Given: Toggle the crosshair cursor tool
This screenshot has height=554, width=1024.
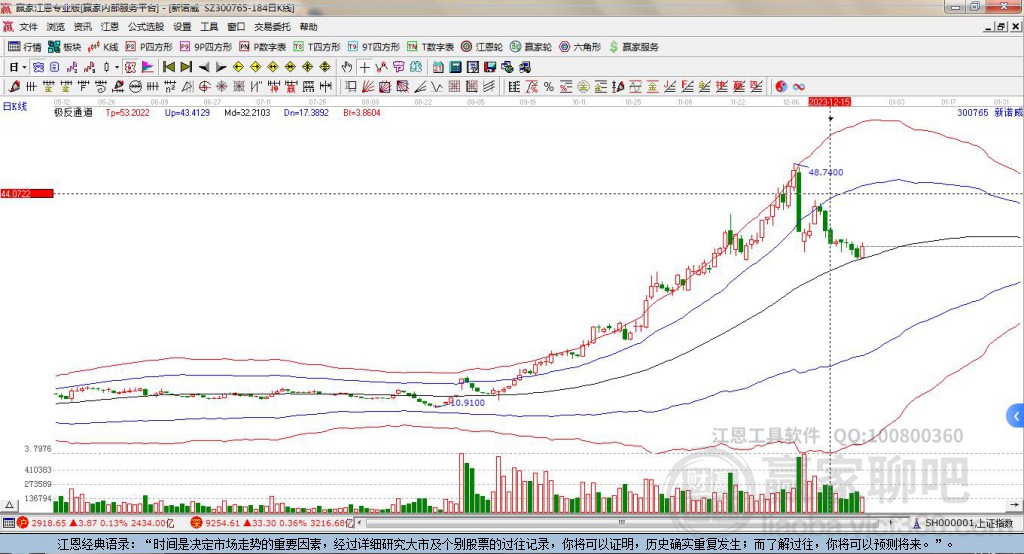Looking at the screenshot, I should click(365, 67).
